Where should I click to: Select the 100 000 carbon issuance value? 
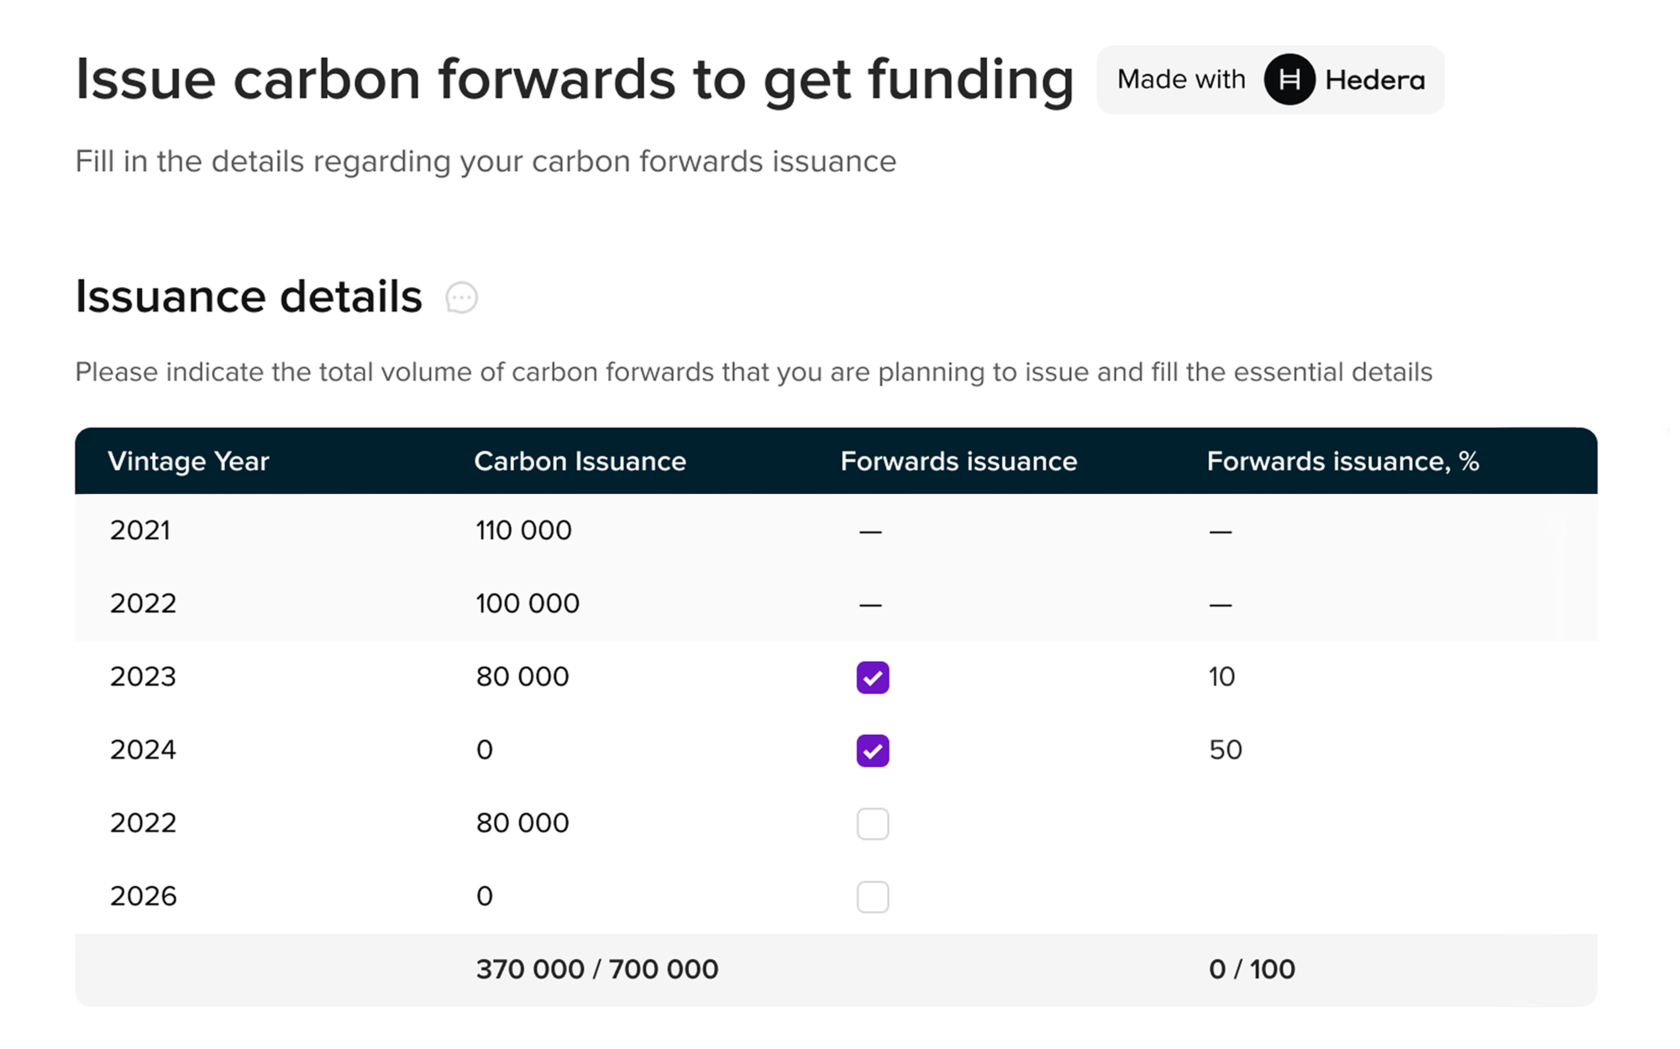pyautogui.click(x=527, y=603)
